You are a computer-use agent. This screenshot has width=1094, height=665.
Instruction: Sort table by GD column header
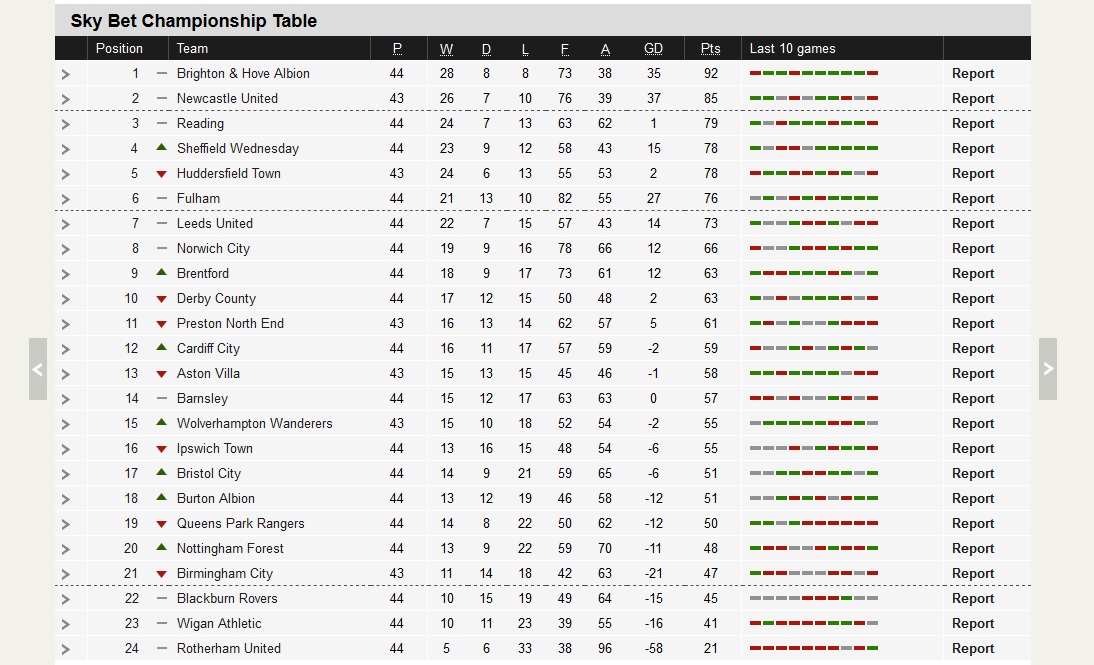tap(653, 48)
